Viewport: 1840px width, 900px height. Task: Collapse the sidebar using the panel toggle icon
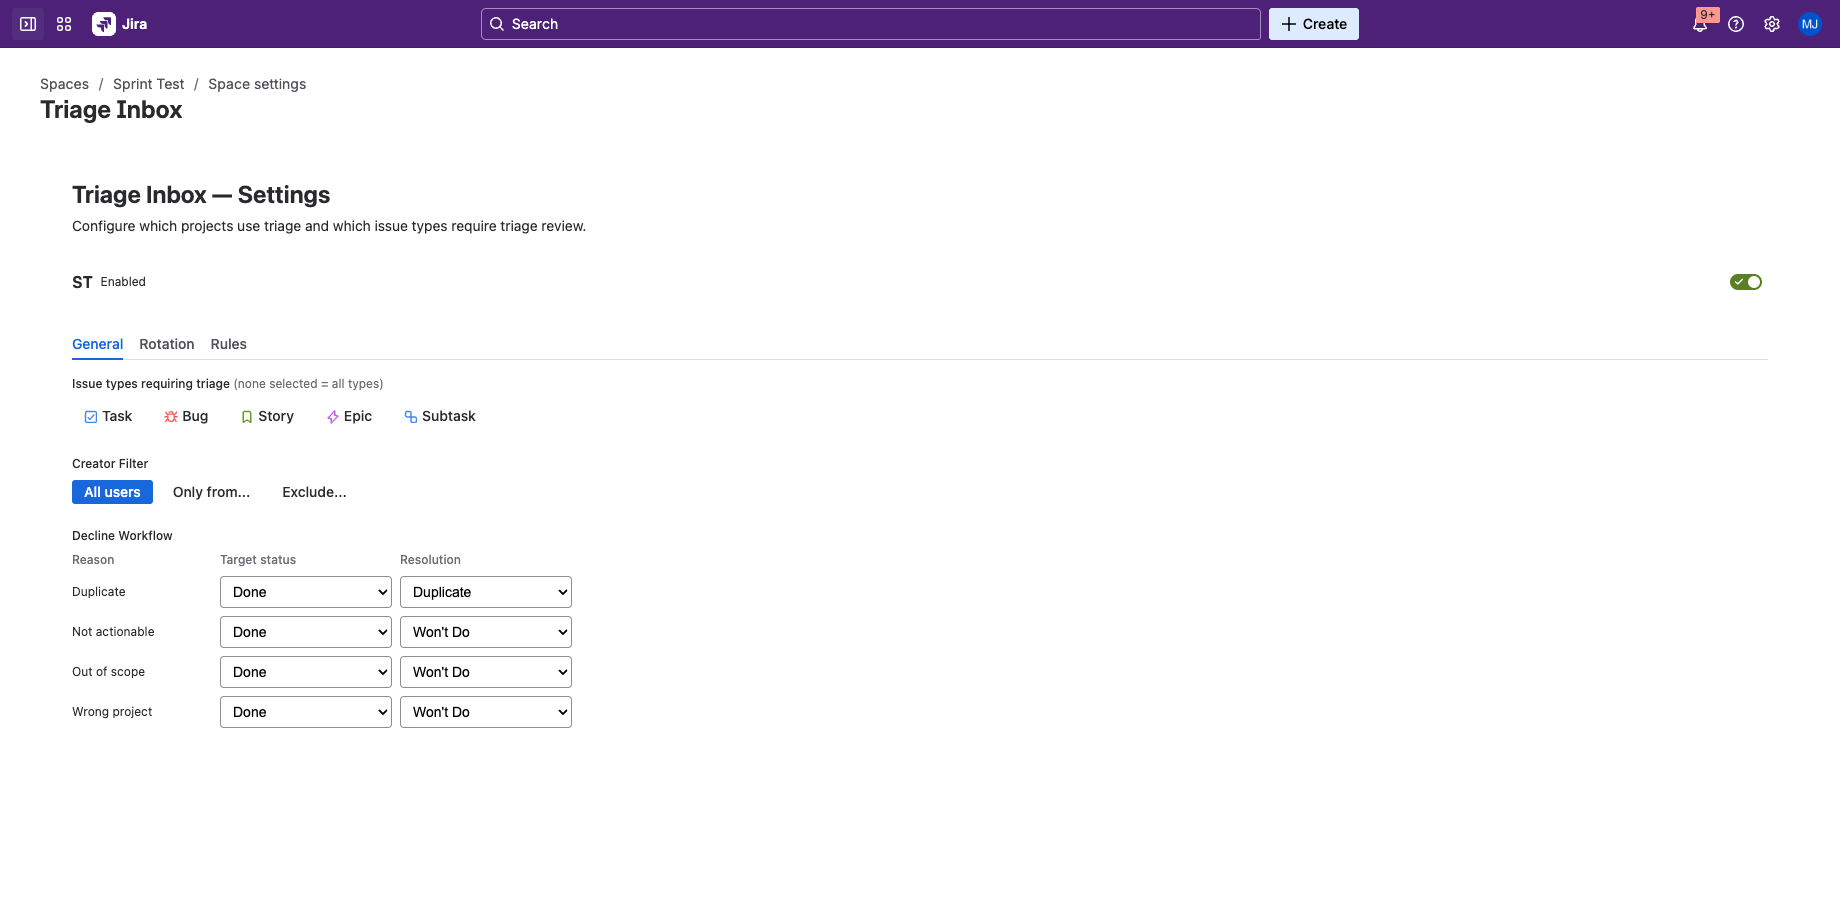pos(27,23)
